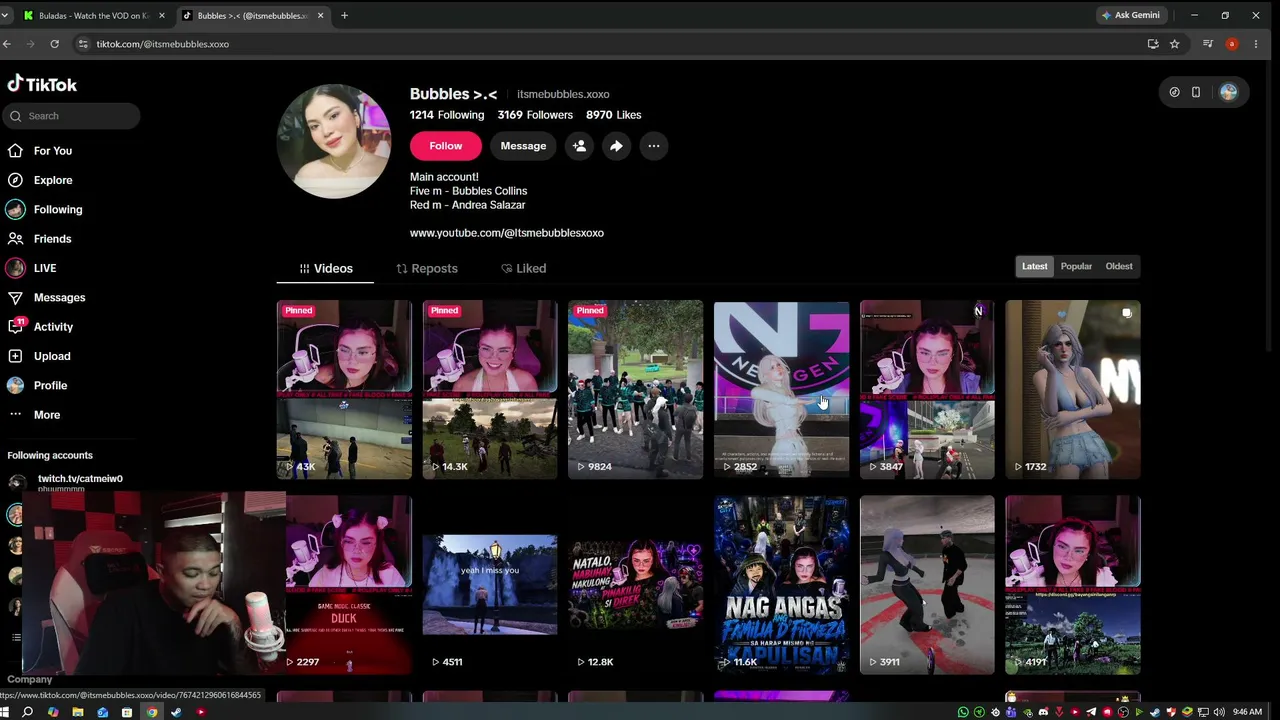Open the Chrome profile avatar
Viewport: 1280px width, 720px height.
(1232, 44)
